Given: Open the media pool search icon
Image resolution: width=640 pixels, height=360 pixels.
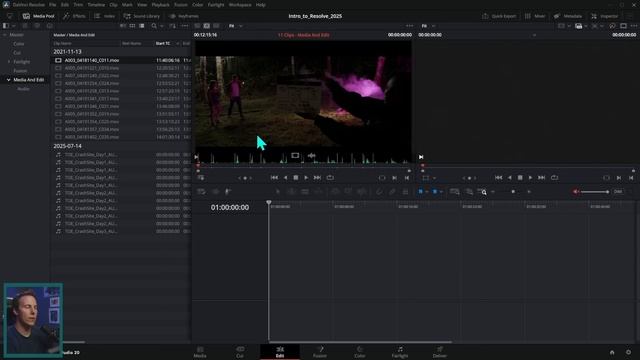Looking at the screenshot, I should (x=154, y=26).
